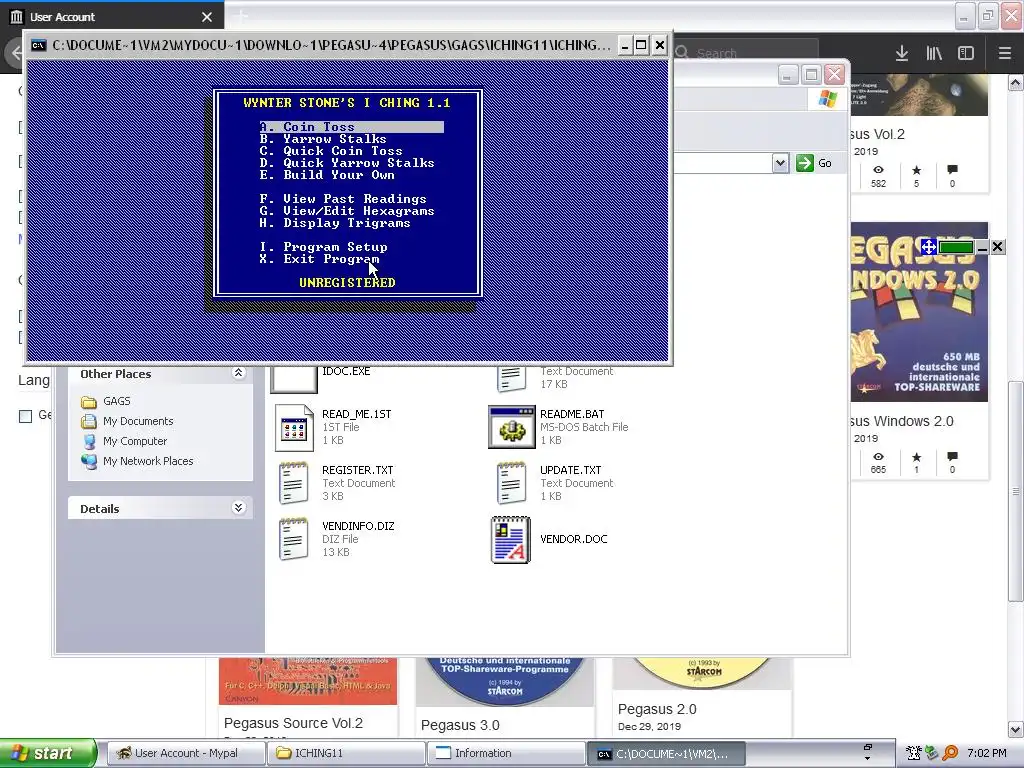This screenshot has width=1024, height=768.
Task: Click the orange search tray icon
Action: (x=950, y=753)
